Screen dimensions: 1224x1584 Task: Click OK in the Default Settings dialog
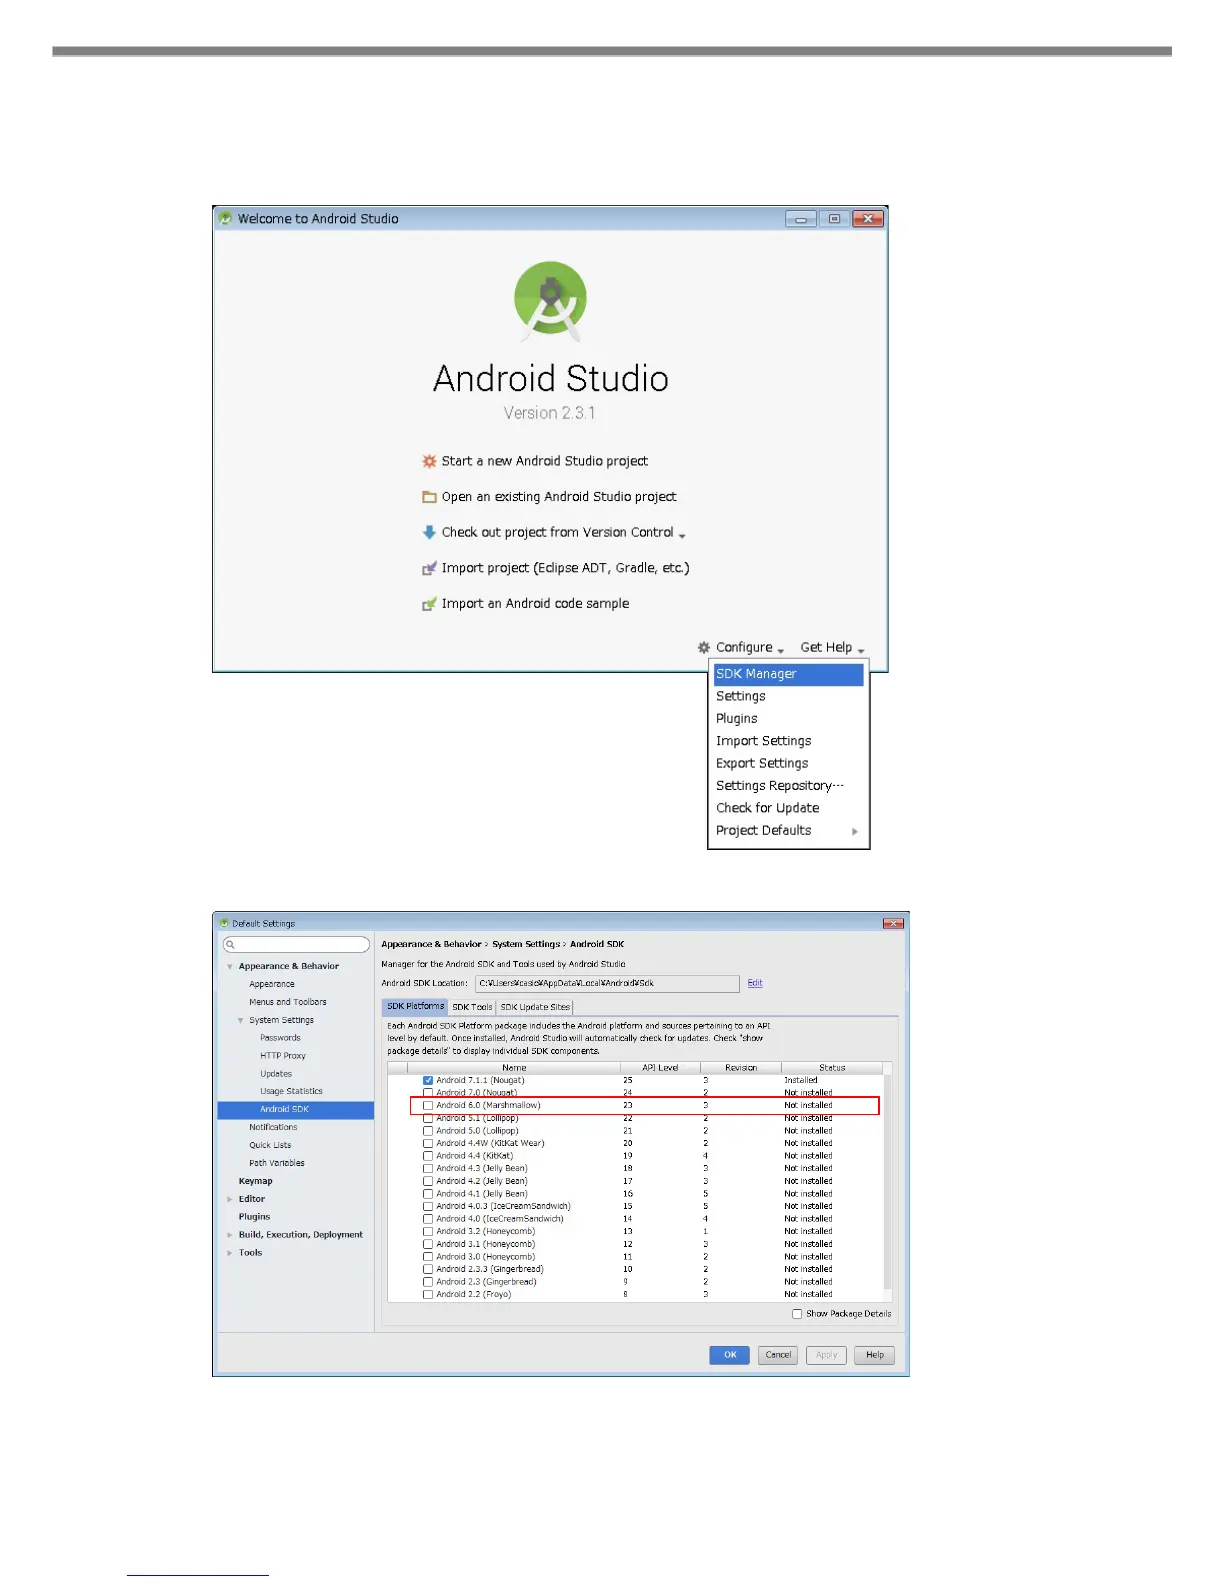tap(729, 1355)
